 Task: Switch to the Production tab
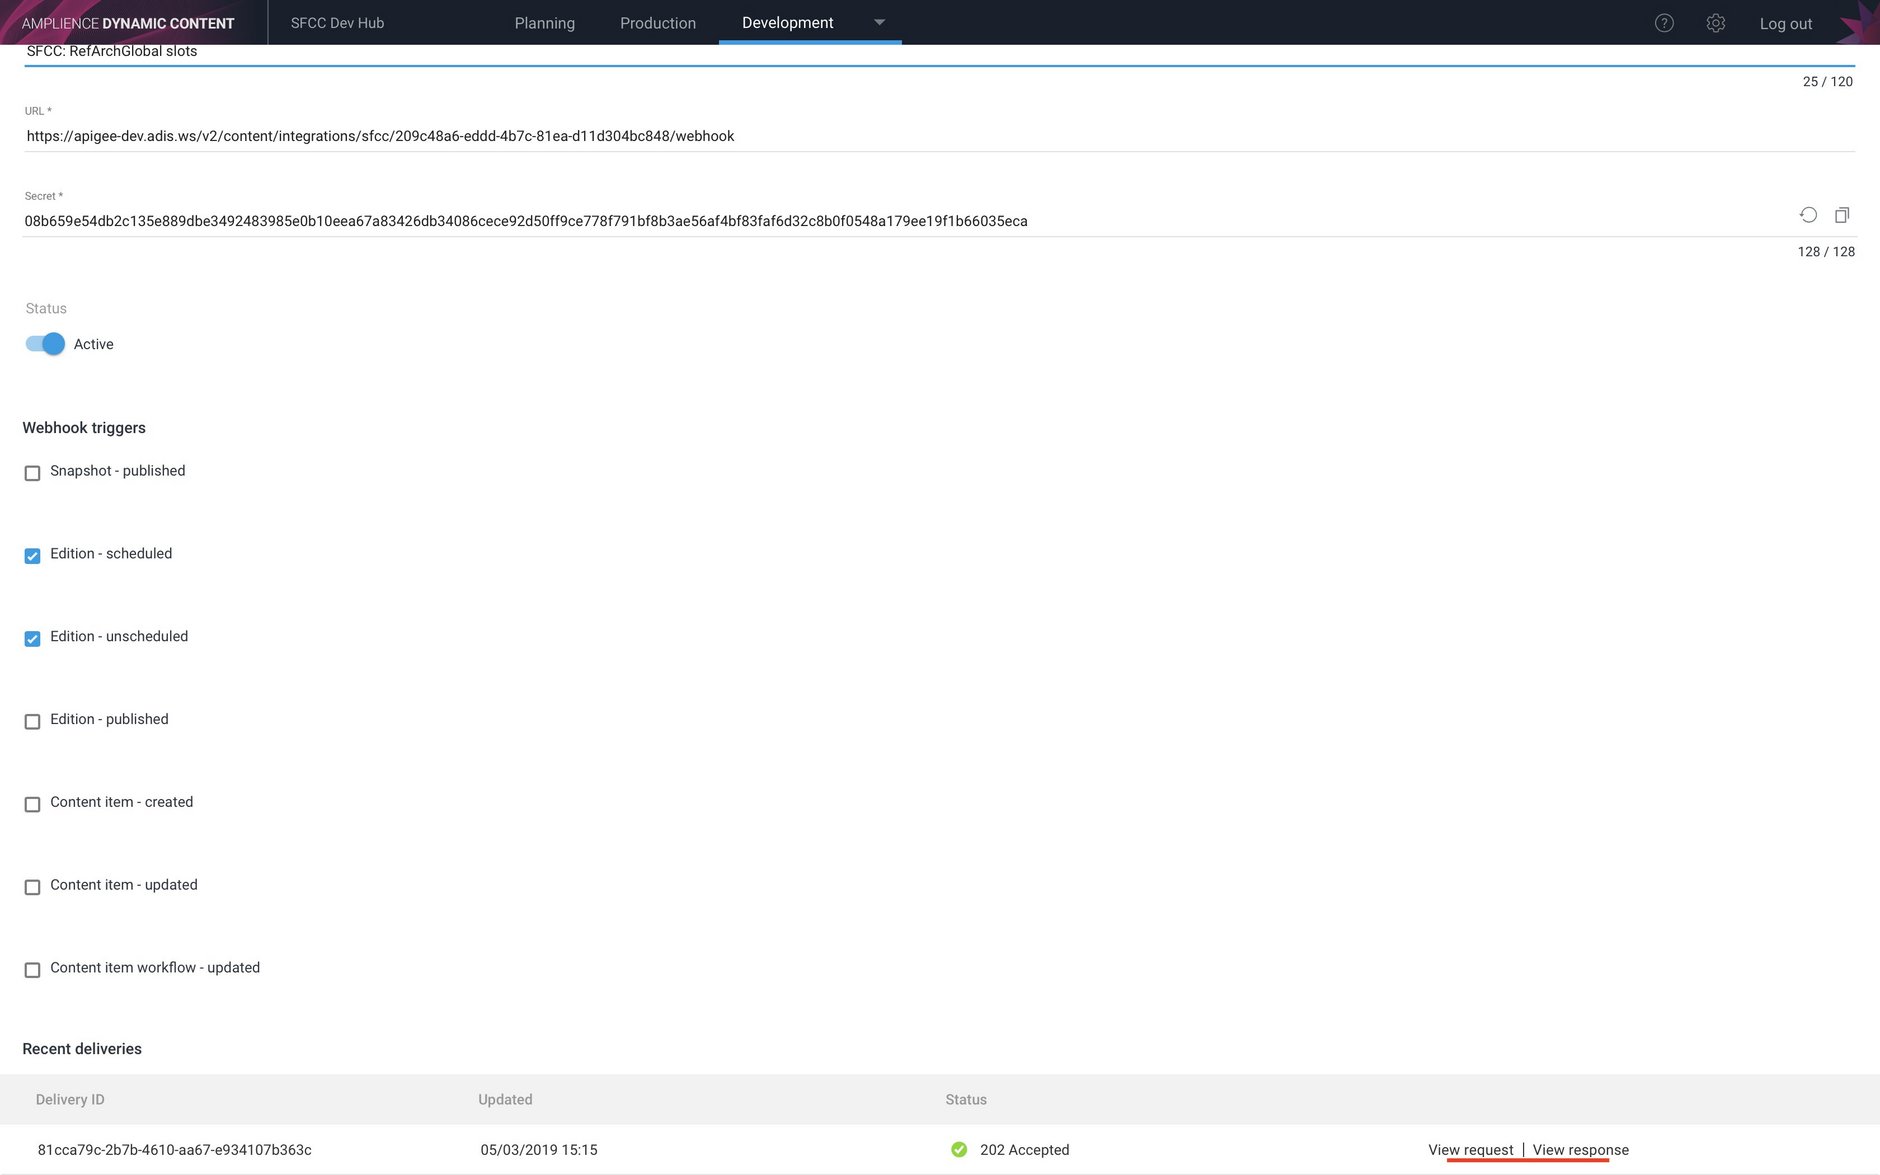point(658,23)
